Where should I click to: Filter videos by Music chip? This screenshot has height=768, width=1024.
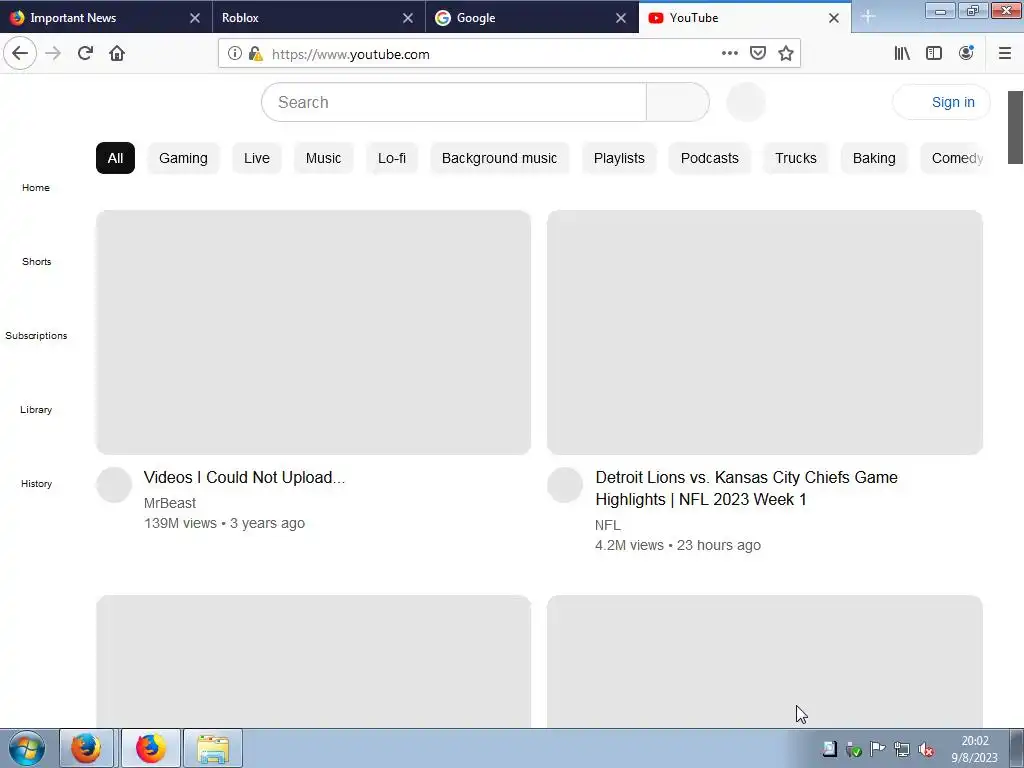(x=323, y=158)
